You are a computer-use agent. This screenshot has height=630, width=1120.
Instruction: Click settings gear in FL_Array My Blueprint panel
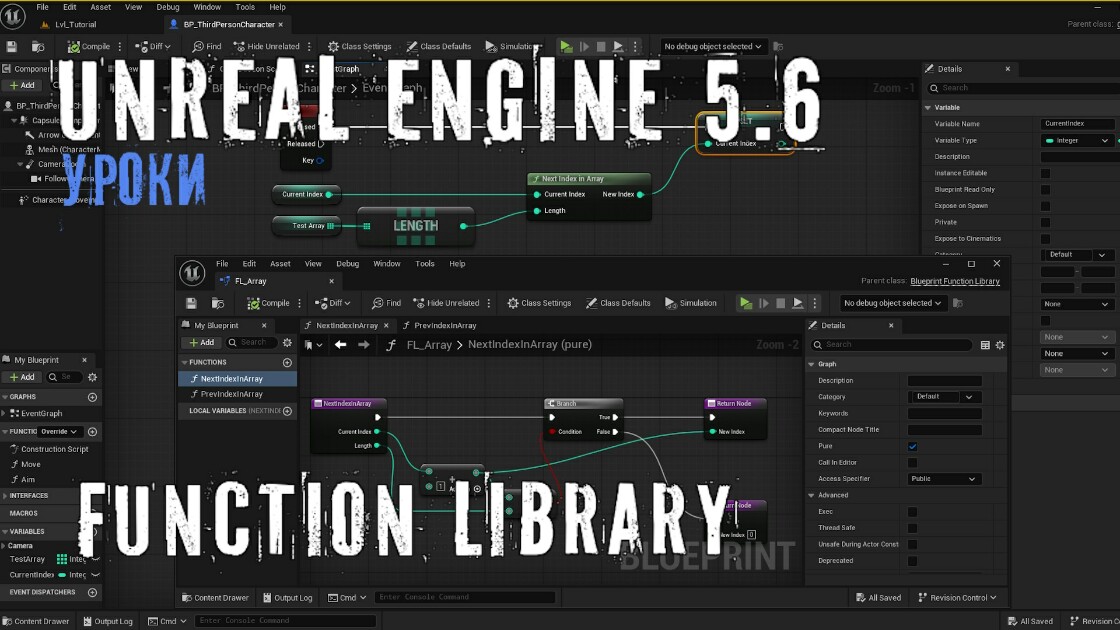point(287,343)
